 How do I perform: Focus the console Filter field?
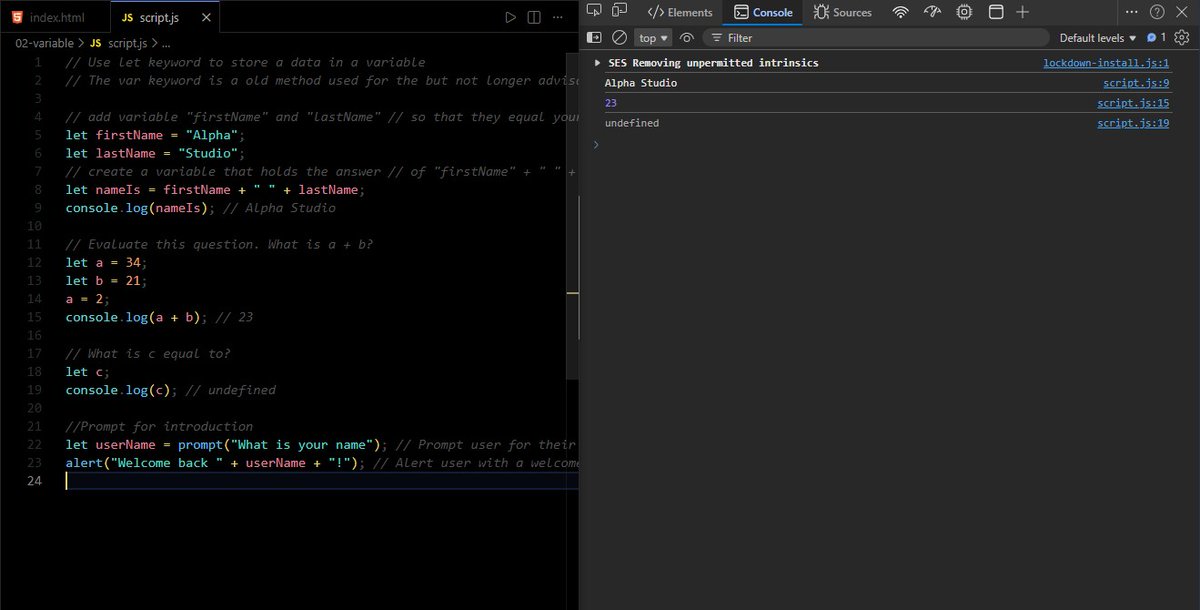(875, 38)
